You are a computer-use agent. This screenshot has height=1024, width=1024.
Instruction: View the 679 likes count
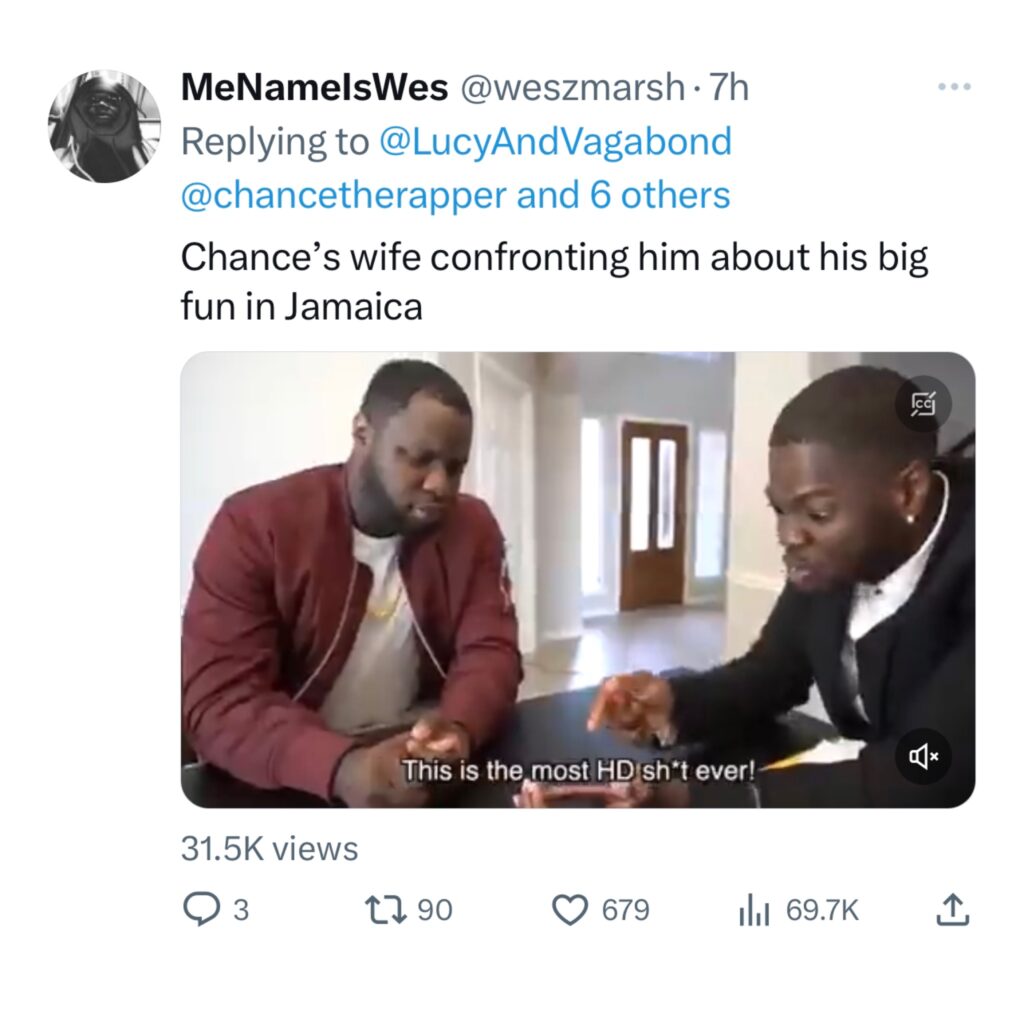coord(626,910)
